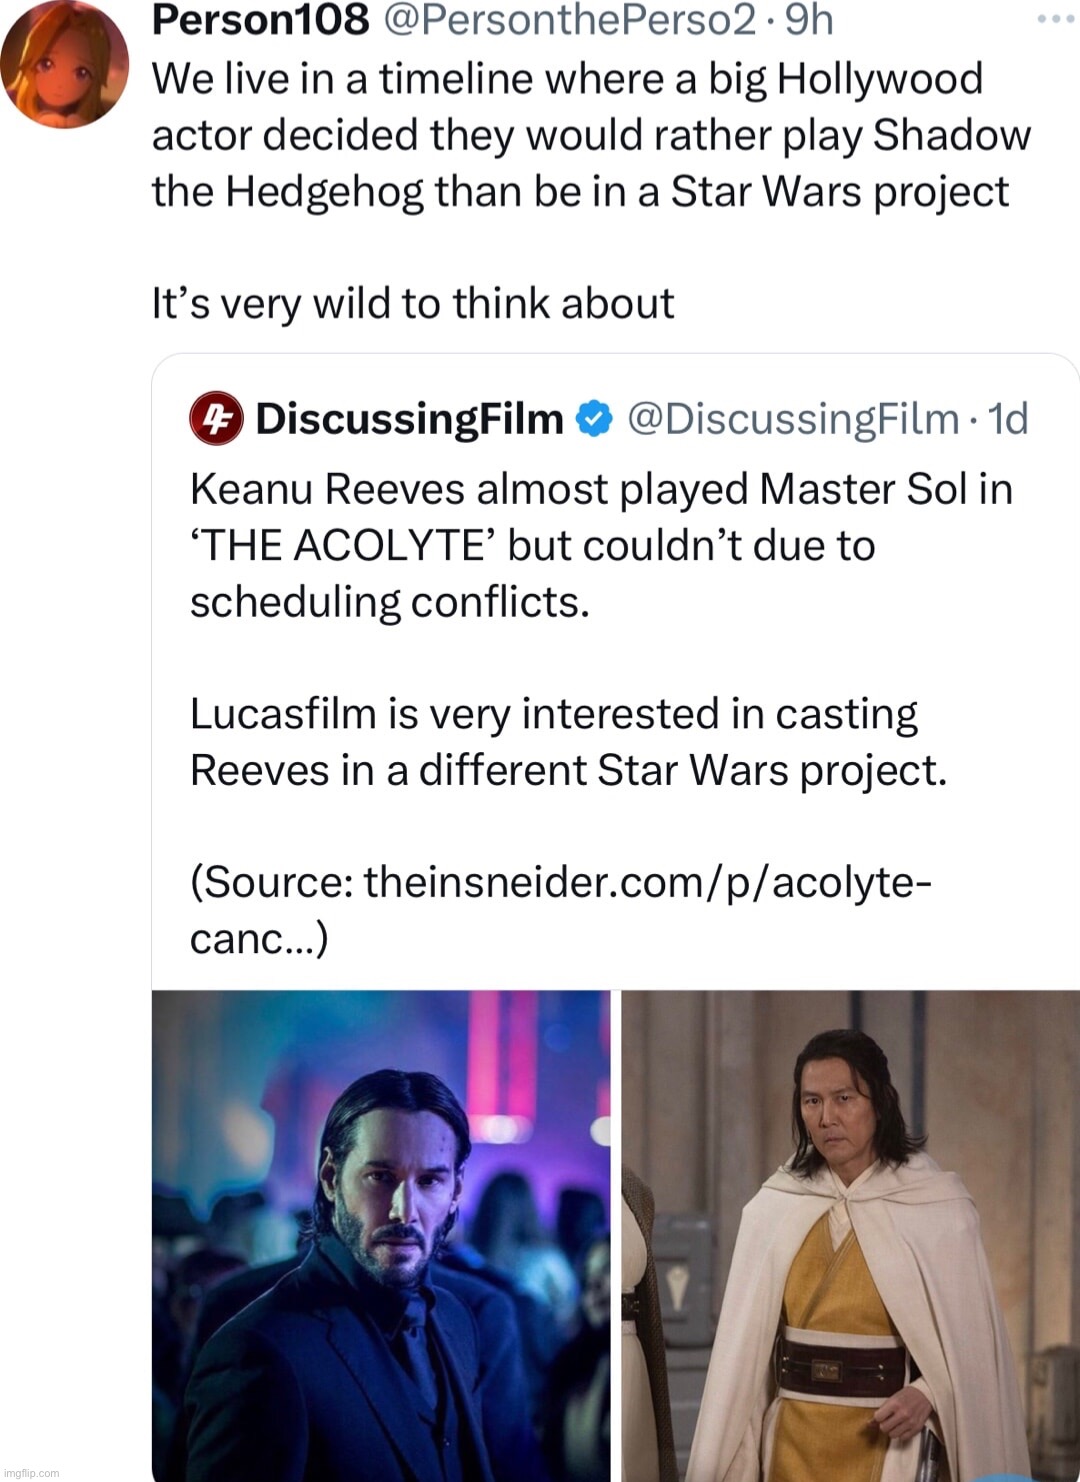Click the 'THE ACOLYTE' title in quoted tweet
Image resolution: width=1080 pixels, height=1482 pixels.
(x=338, y=546)
